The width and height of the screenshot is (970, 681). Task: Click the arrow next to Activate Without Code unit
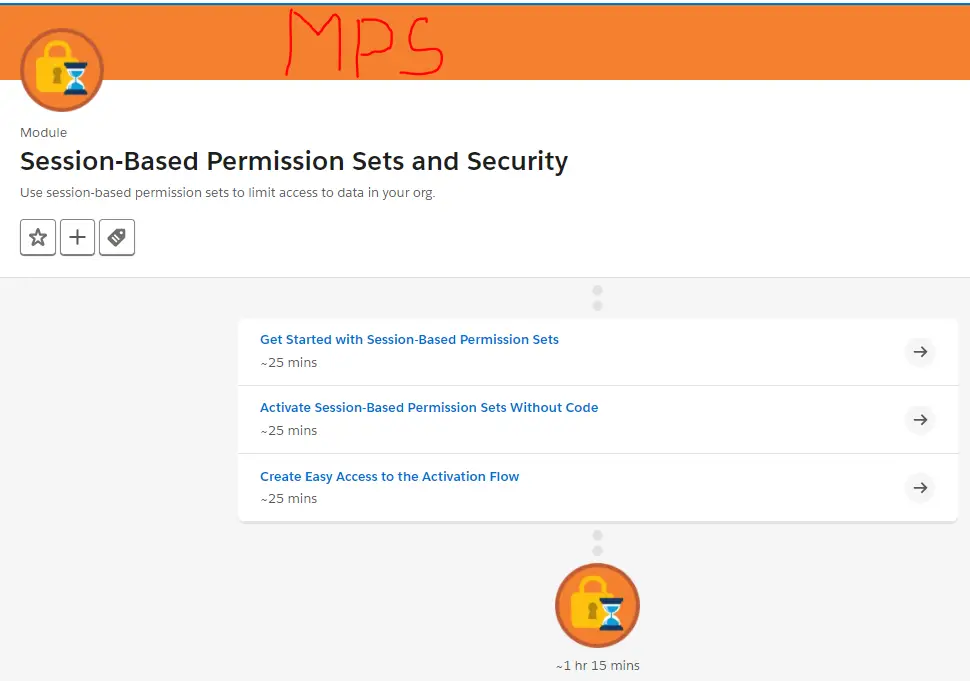coord(920,420)
